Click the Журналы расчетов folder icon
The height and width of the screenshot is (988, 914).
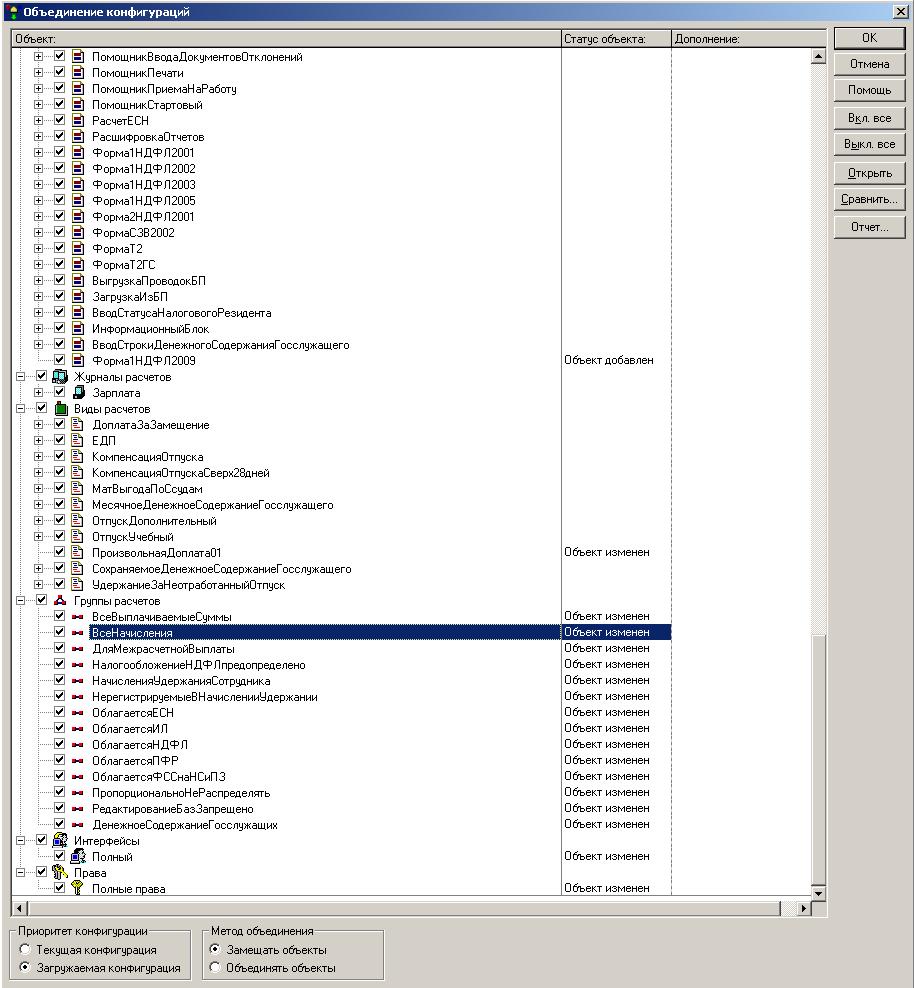(60, 377)
